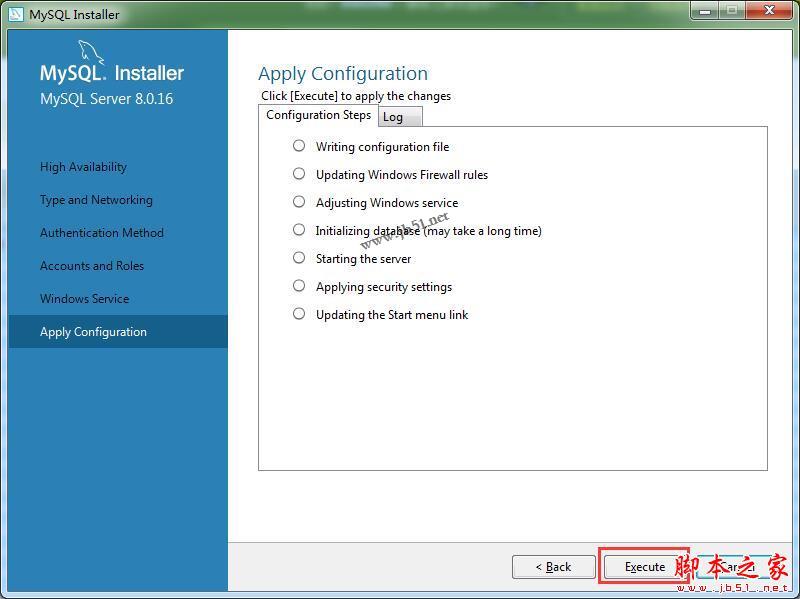Click the status circle next to Adjusting Windows service
800x599 pixels.
[x=298, y=202]
